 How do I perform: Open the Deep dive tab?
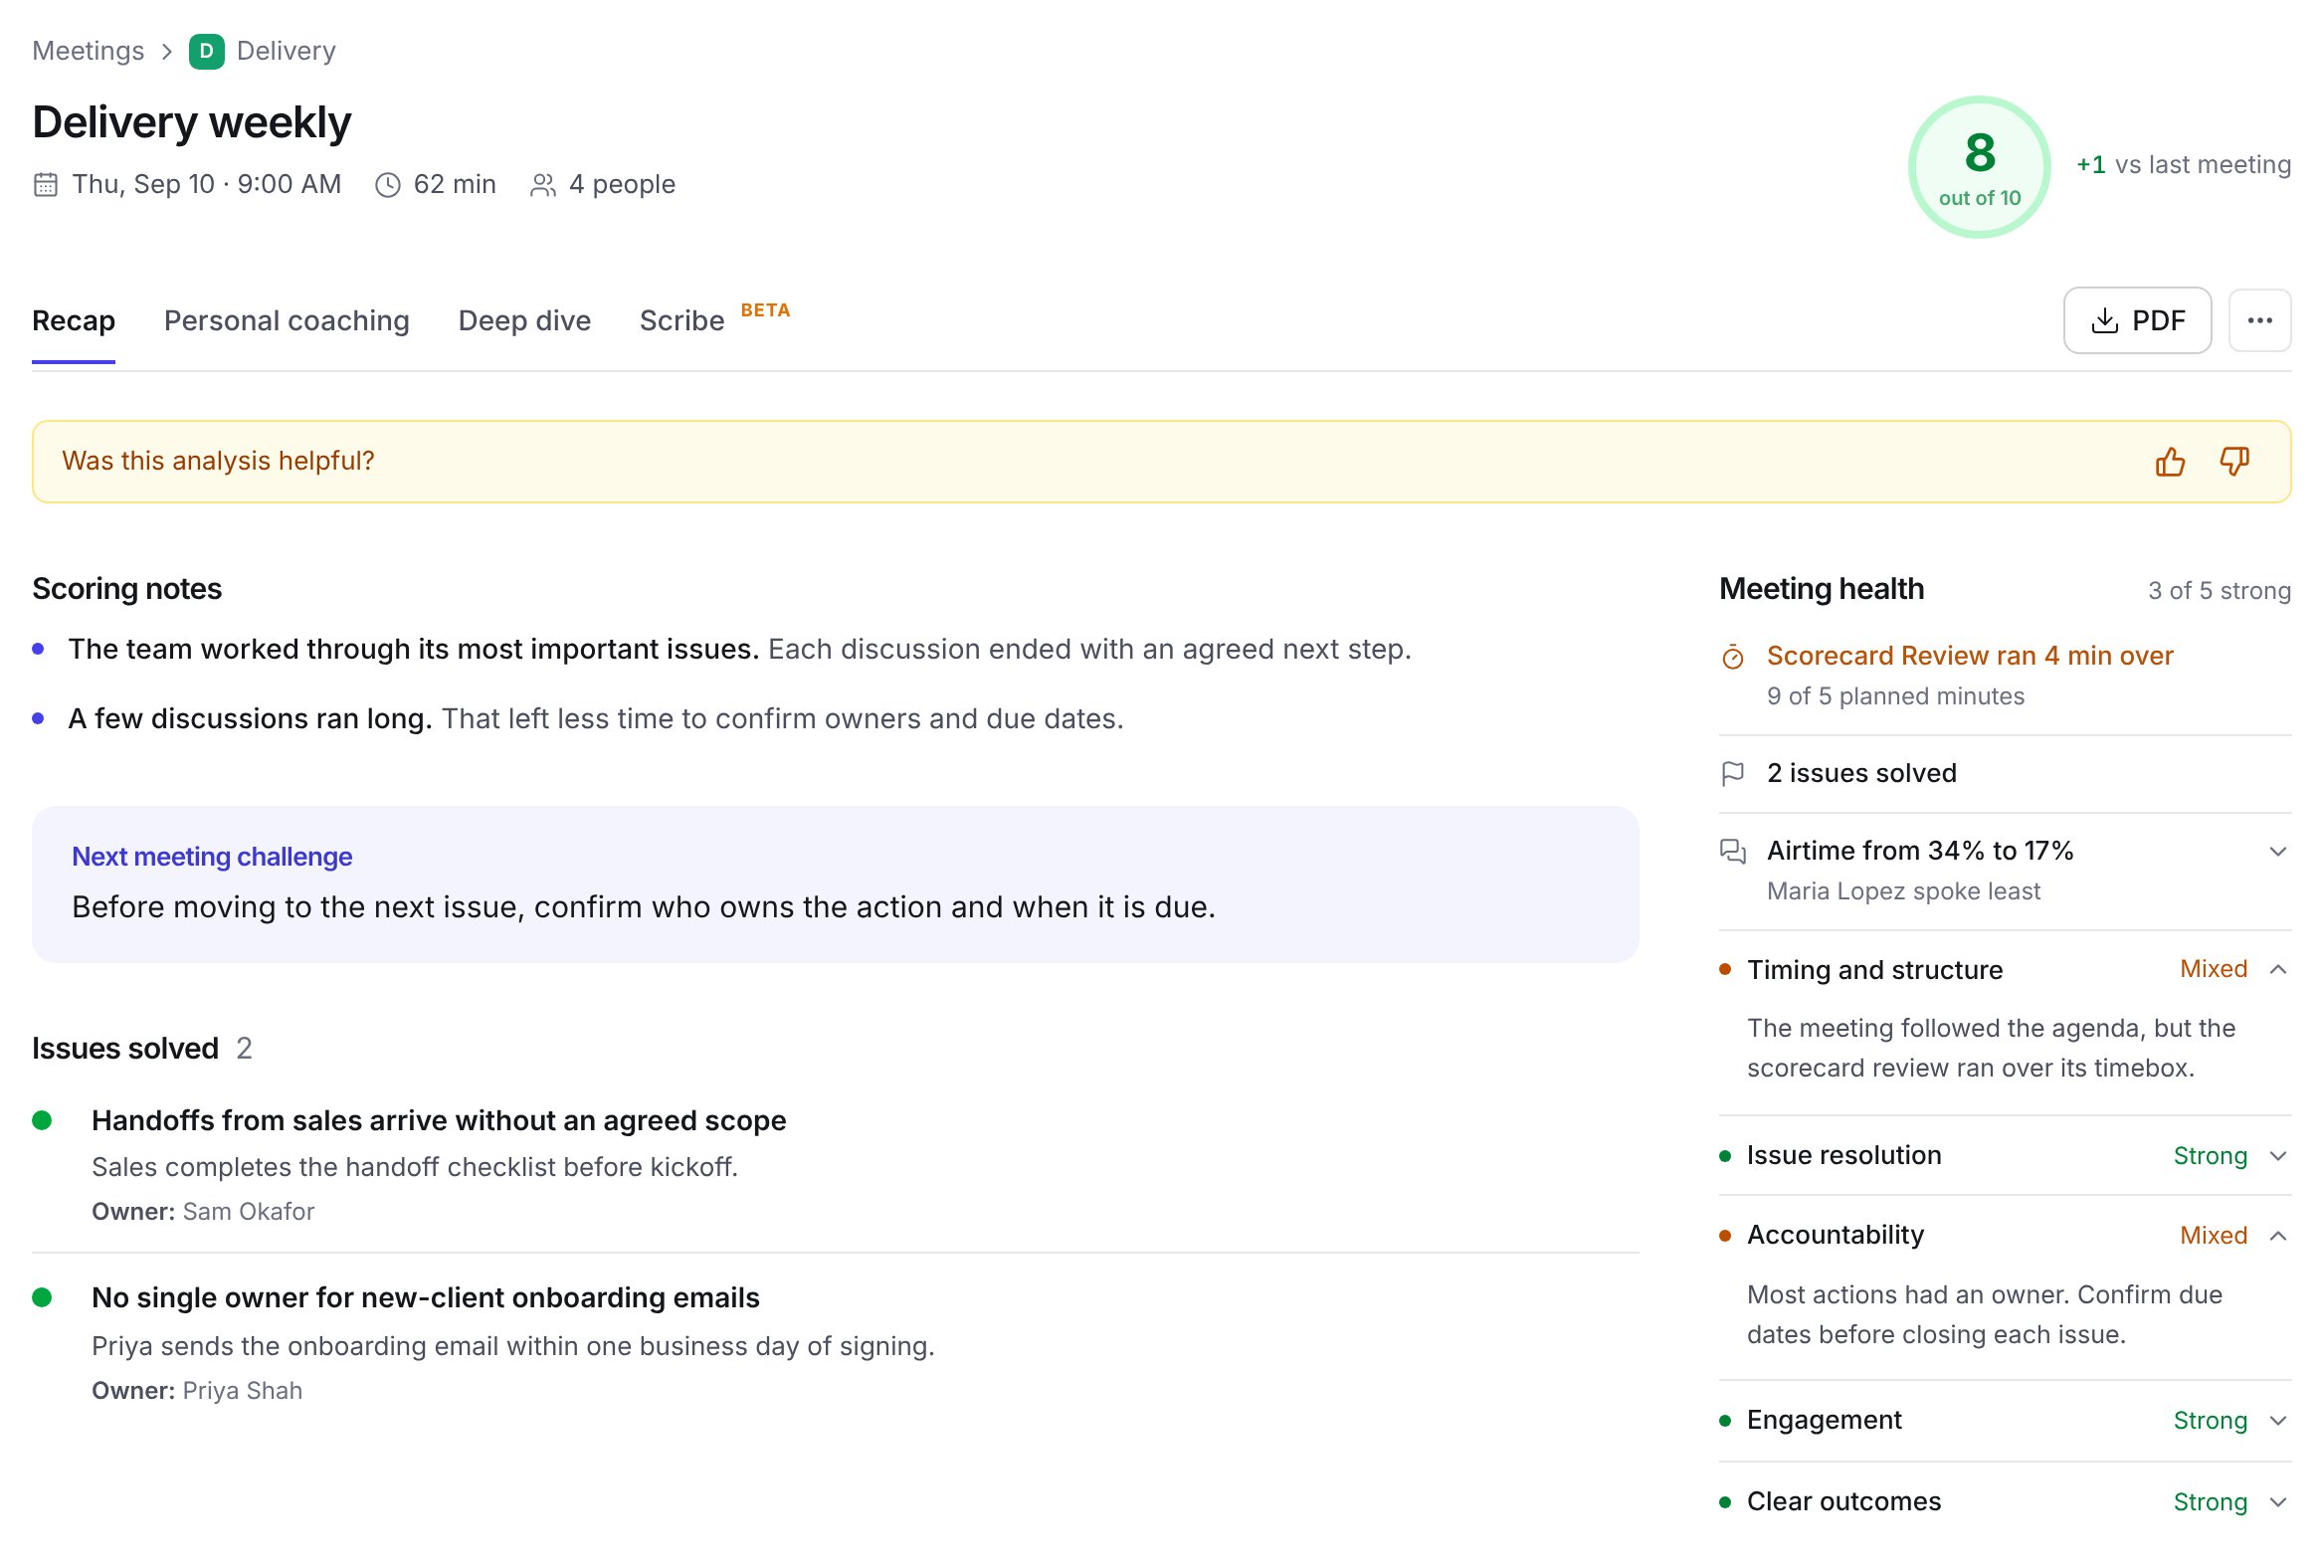point(524,321)
